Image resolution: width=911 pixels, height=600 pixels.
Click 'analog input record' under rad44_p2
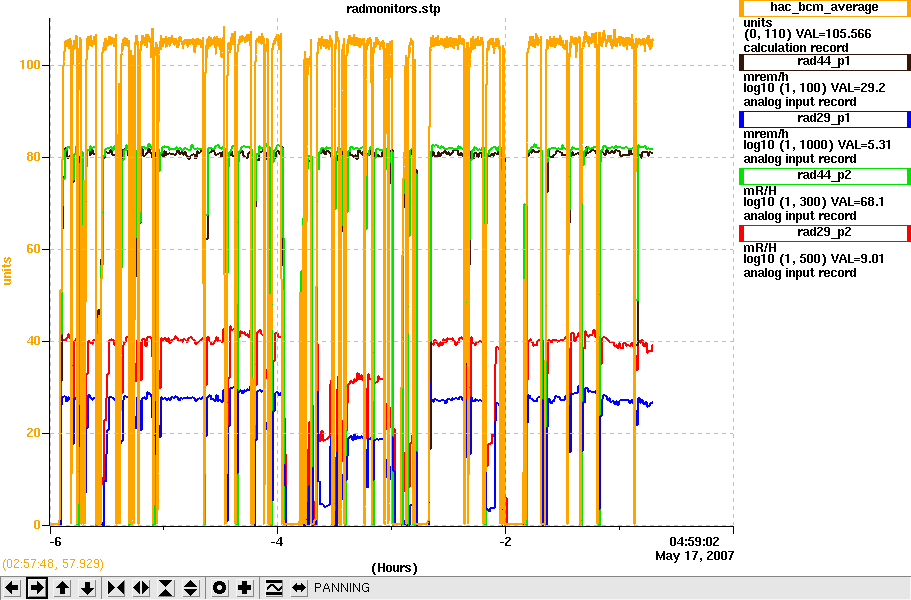coord(799,216)
